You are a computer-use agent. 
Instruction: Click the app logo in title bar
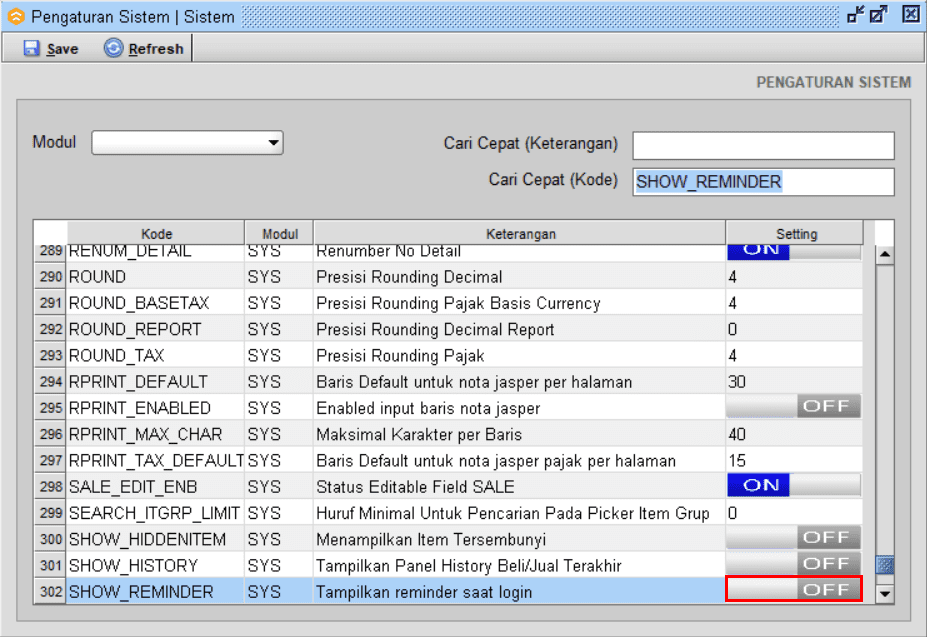coord(15,15)
